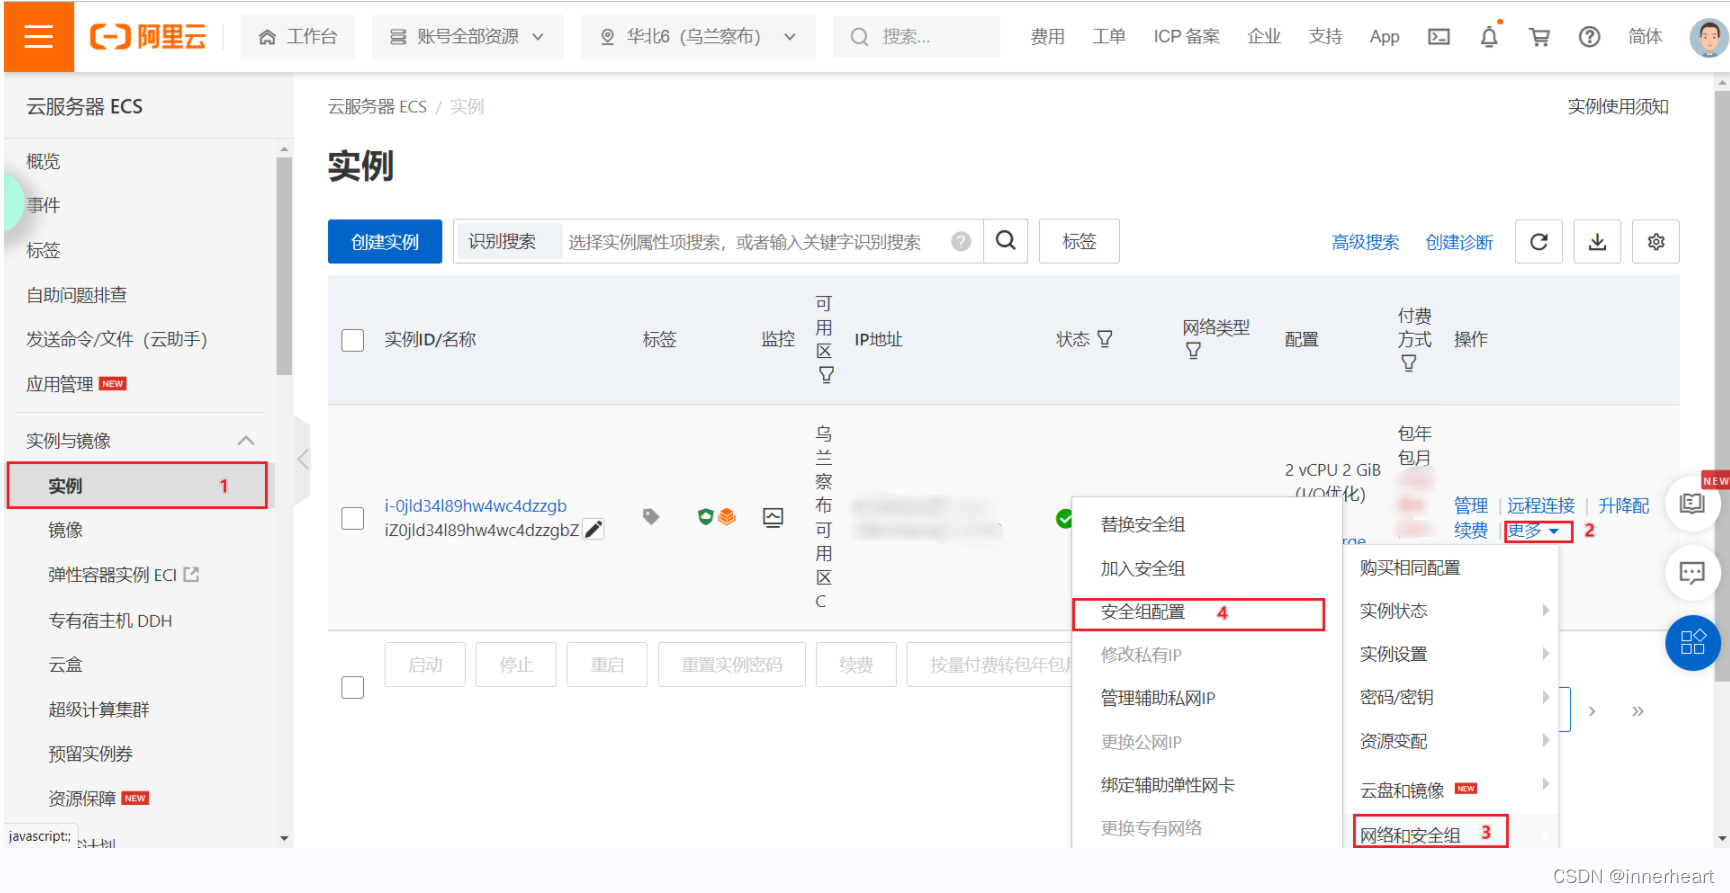
Task: Refresh the instance list
Action: (x=1539, y=241)
